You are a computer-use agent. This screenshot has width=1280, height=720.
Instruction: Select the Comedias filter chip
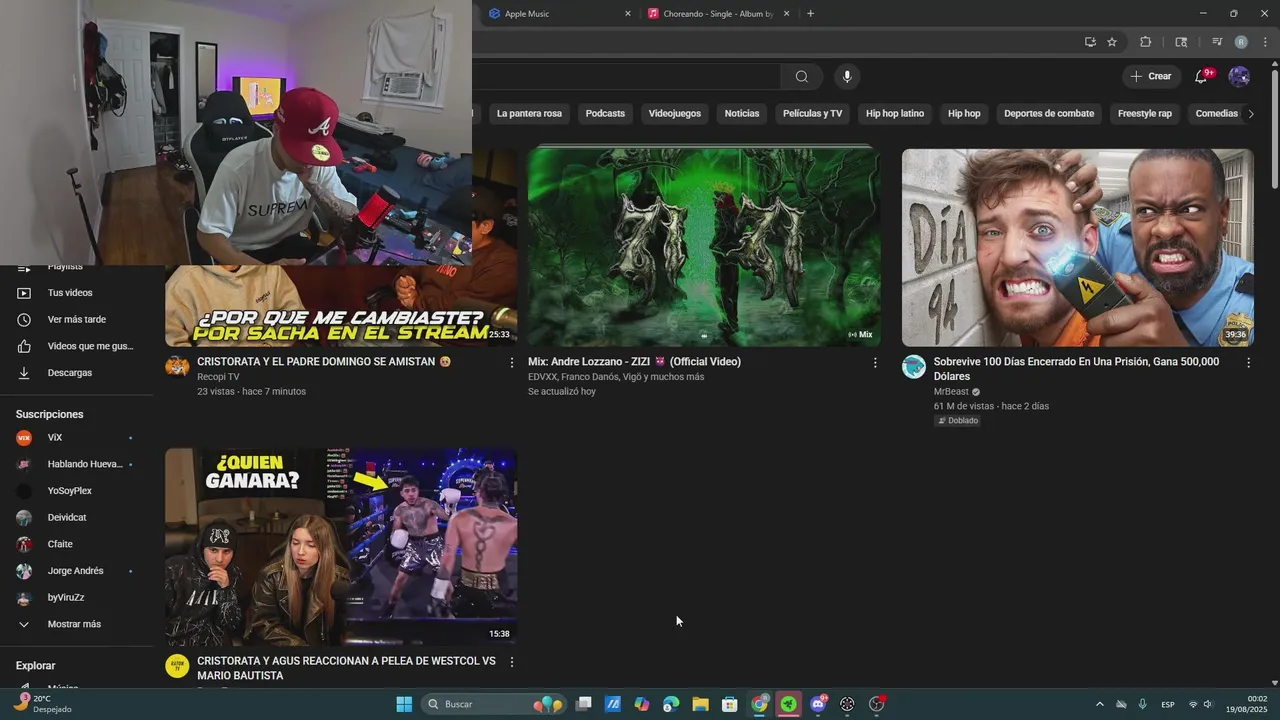coord(1216,114)
